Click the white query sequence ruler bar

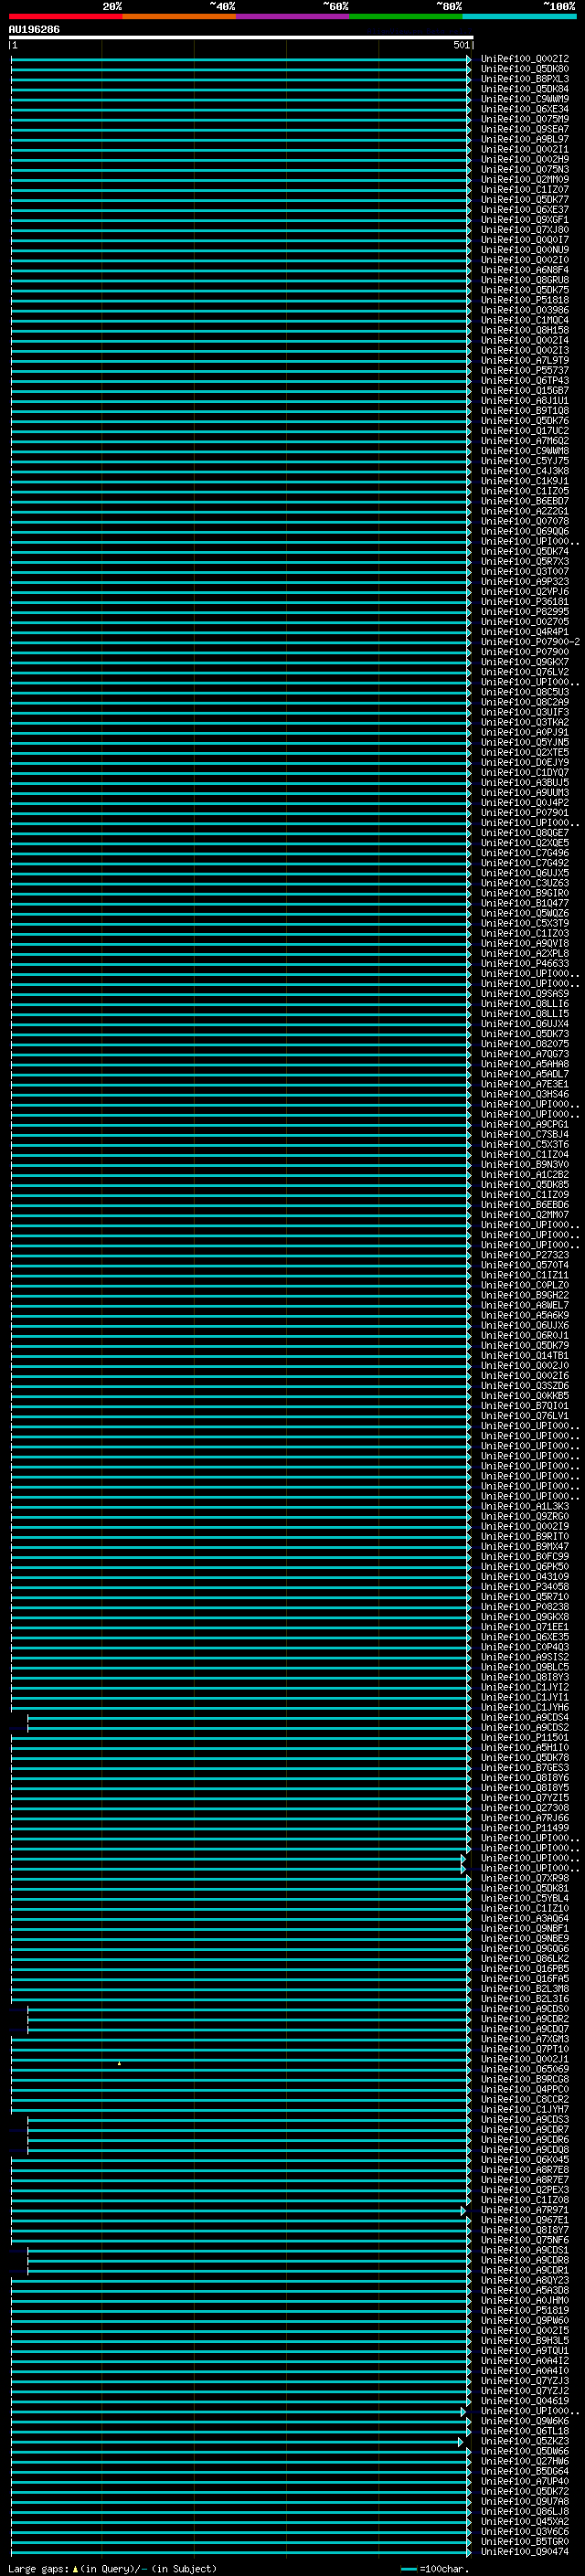(241, 38)
